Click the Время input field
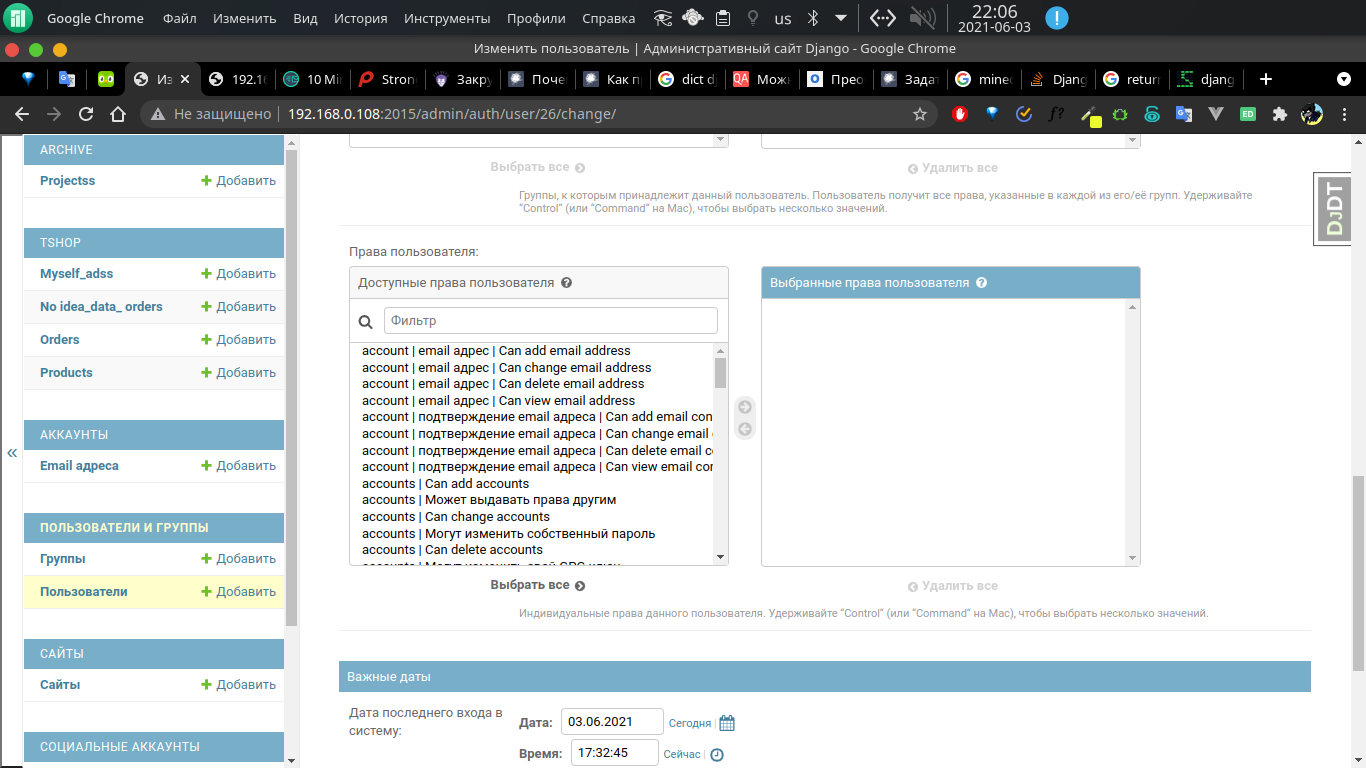The width and height of the screenshot is (1366, 768). [615, 753]
